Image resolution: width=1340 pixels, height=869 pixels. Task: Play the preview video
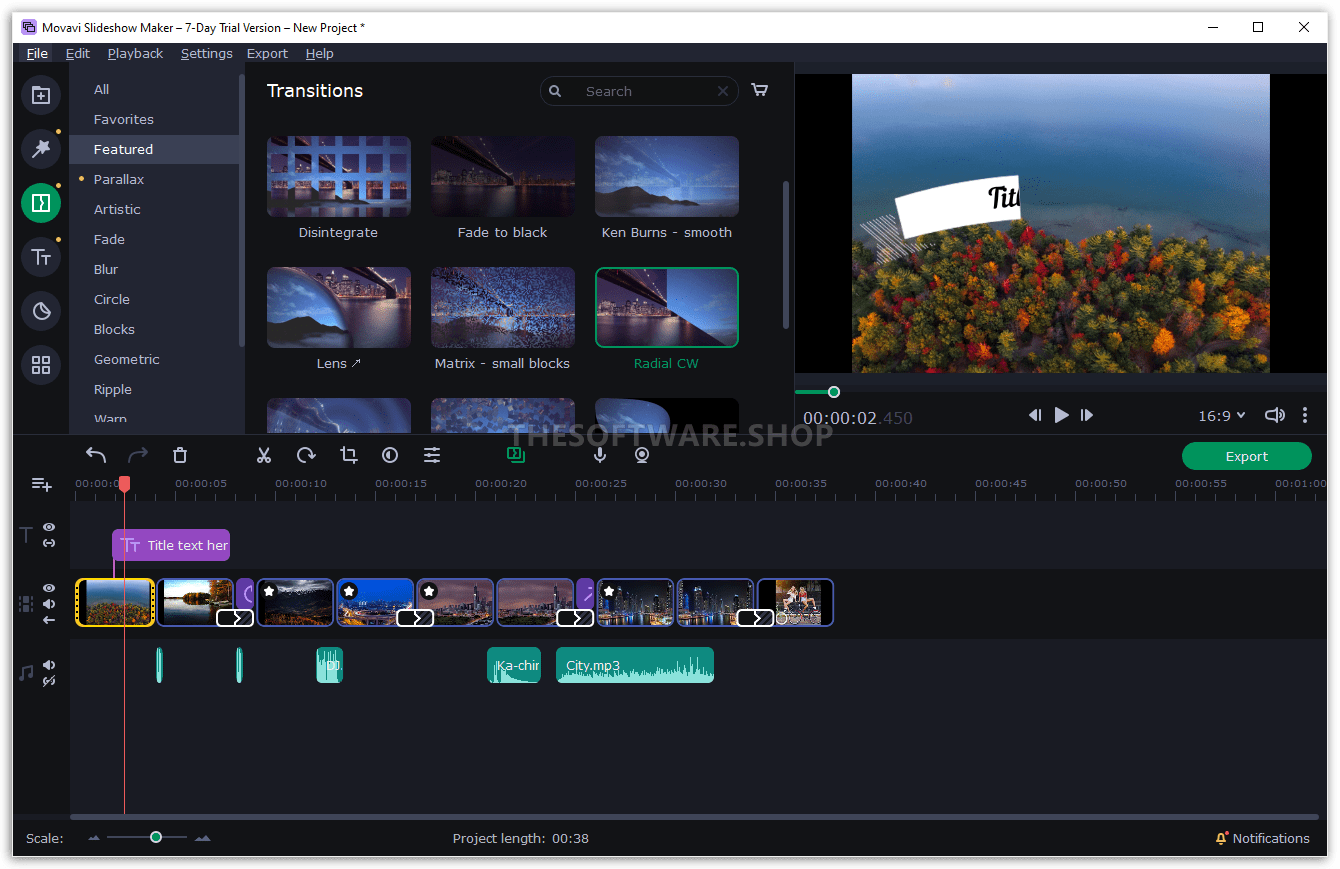(x=1061, y=415)
